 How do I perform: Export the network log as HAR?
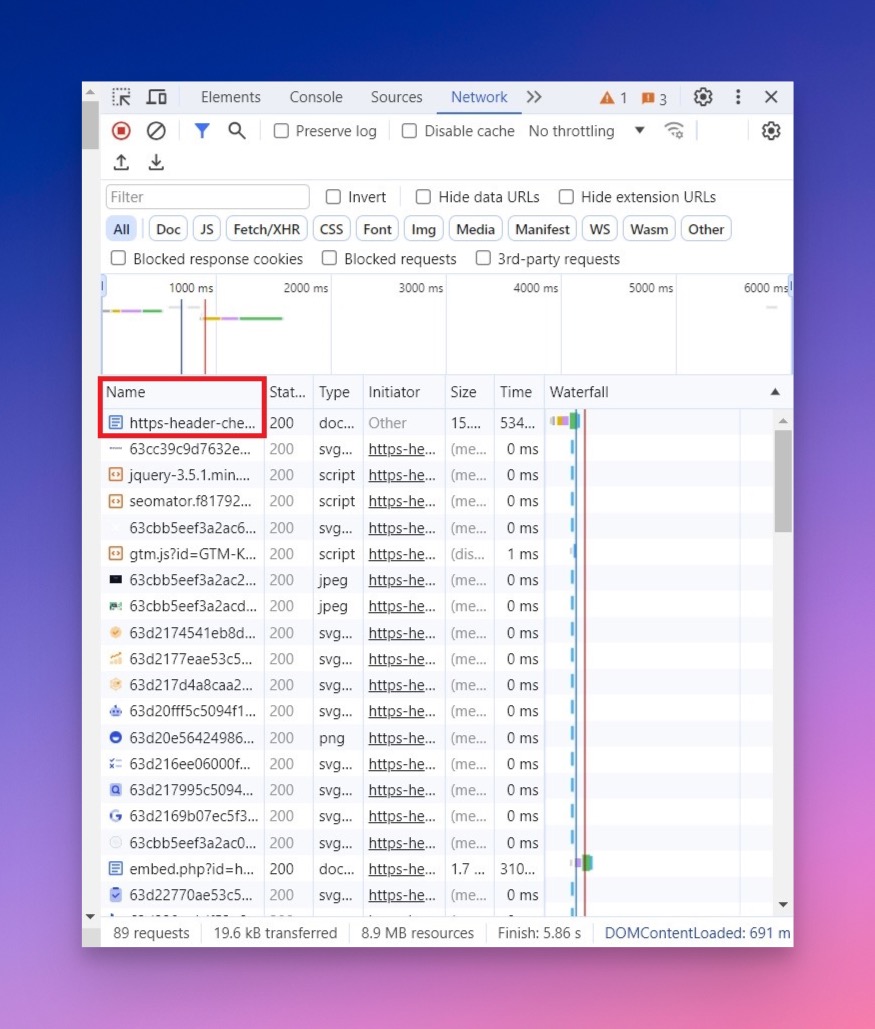point(154,162)
